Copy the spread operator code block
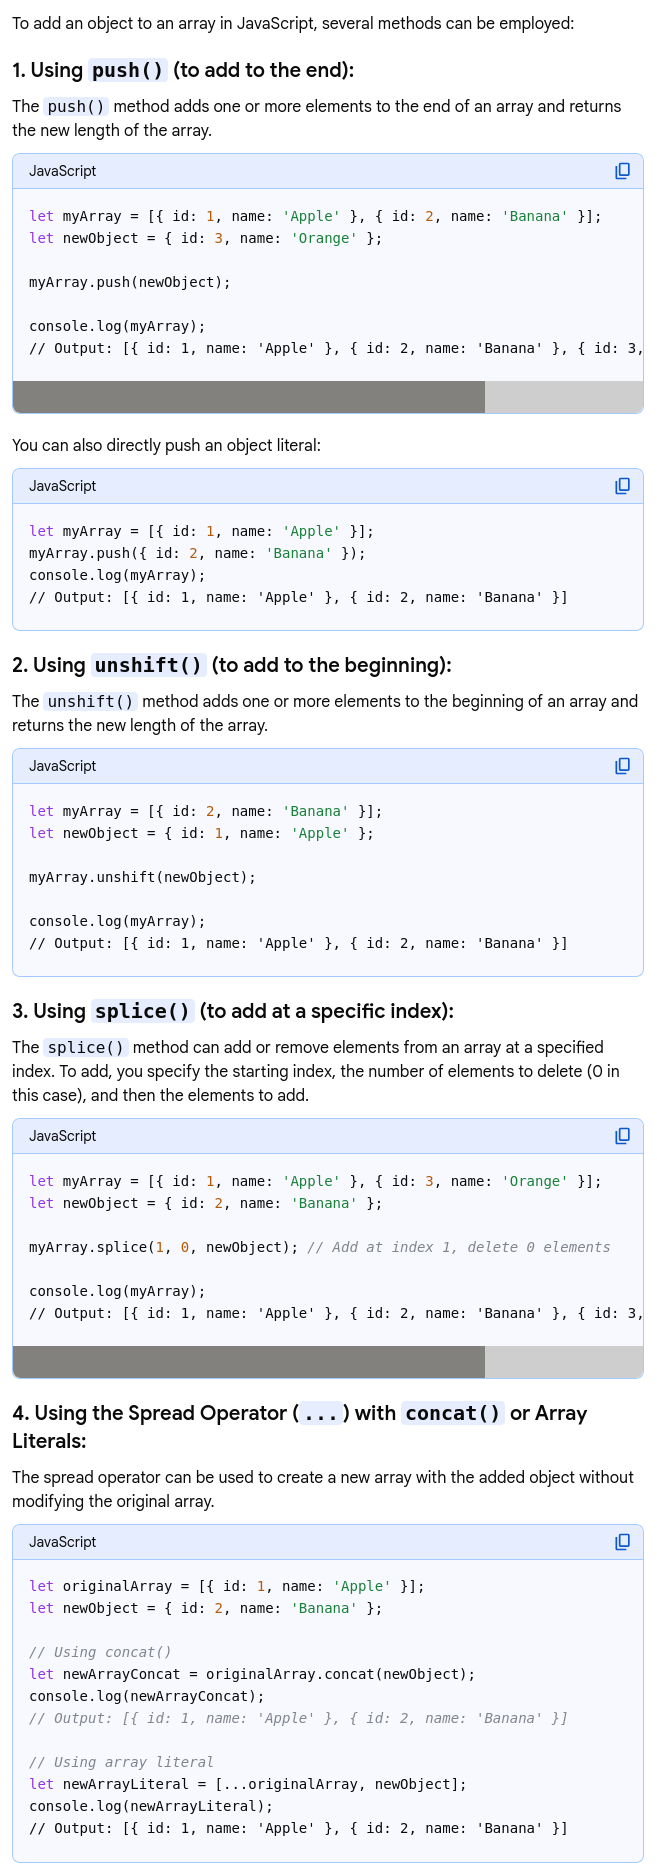The width and height of the screenshot is (657, 1875). [622, 1542]
